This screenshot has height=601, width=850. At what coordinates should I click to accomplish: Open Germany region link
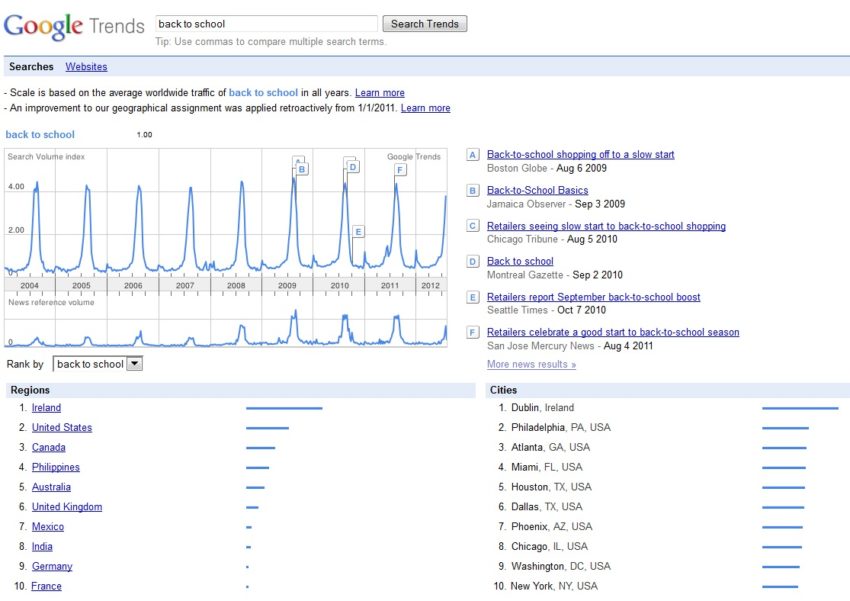click(51, 566)
